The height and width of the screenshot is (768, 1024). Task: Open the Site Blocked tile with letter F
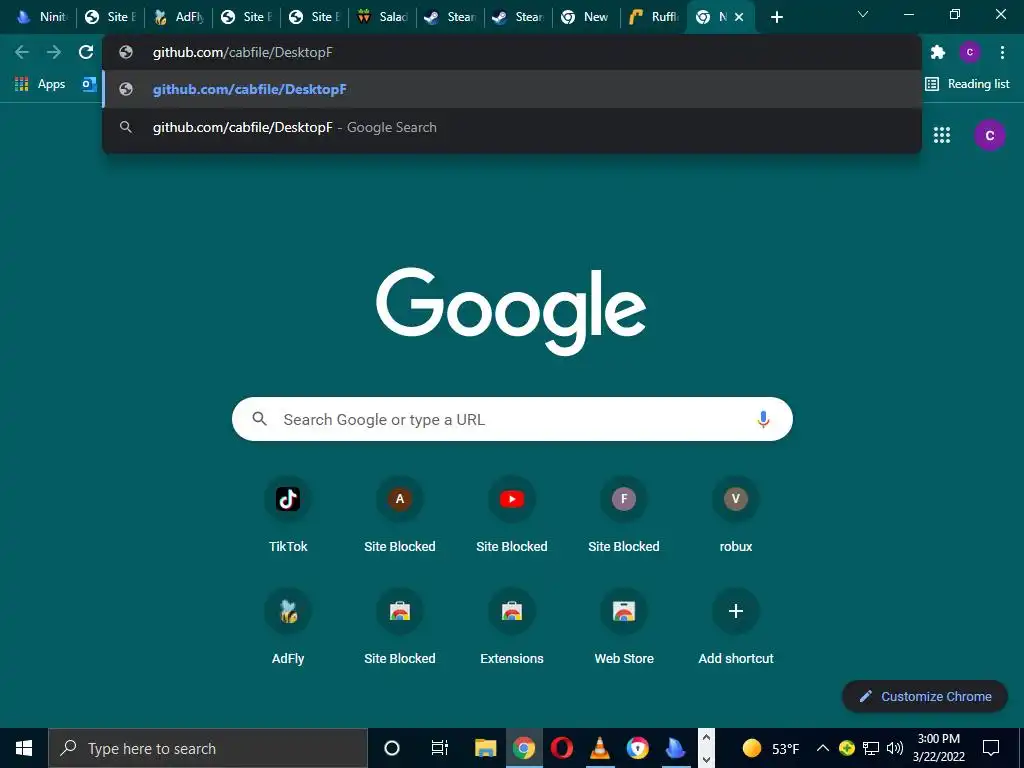pos(624,516)
